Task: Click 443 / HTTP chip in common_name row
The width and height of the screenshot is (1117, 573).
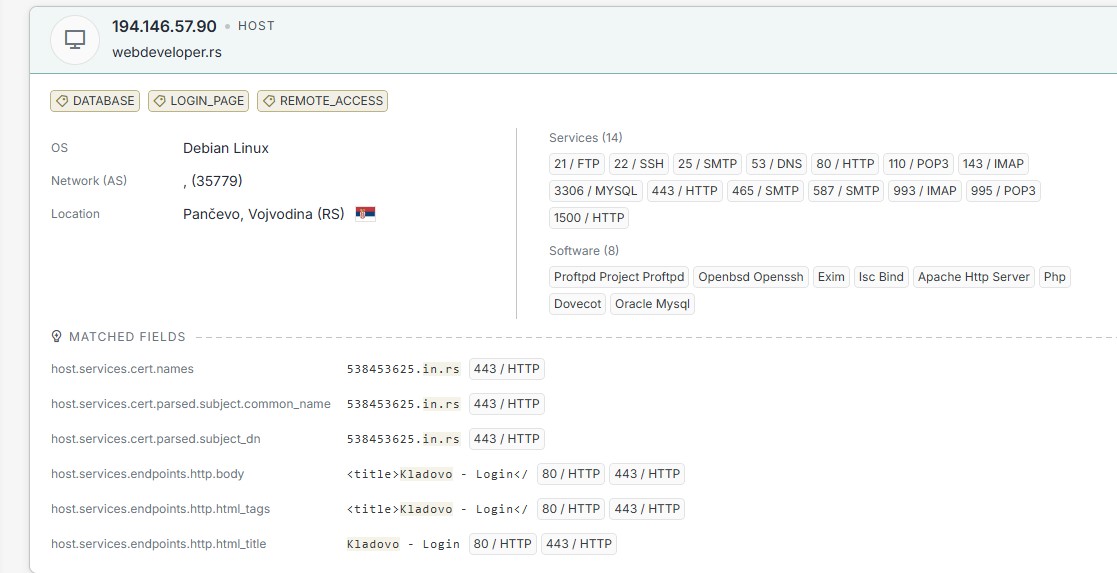Action: click(506, 404)
